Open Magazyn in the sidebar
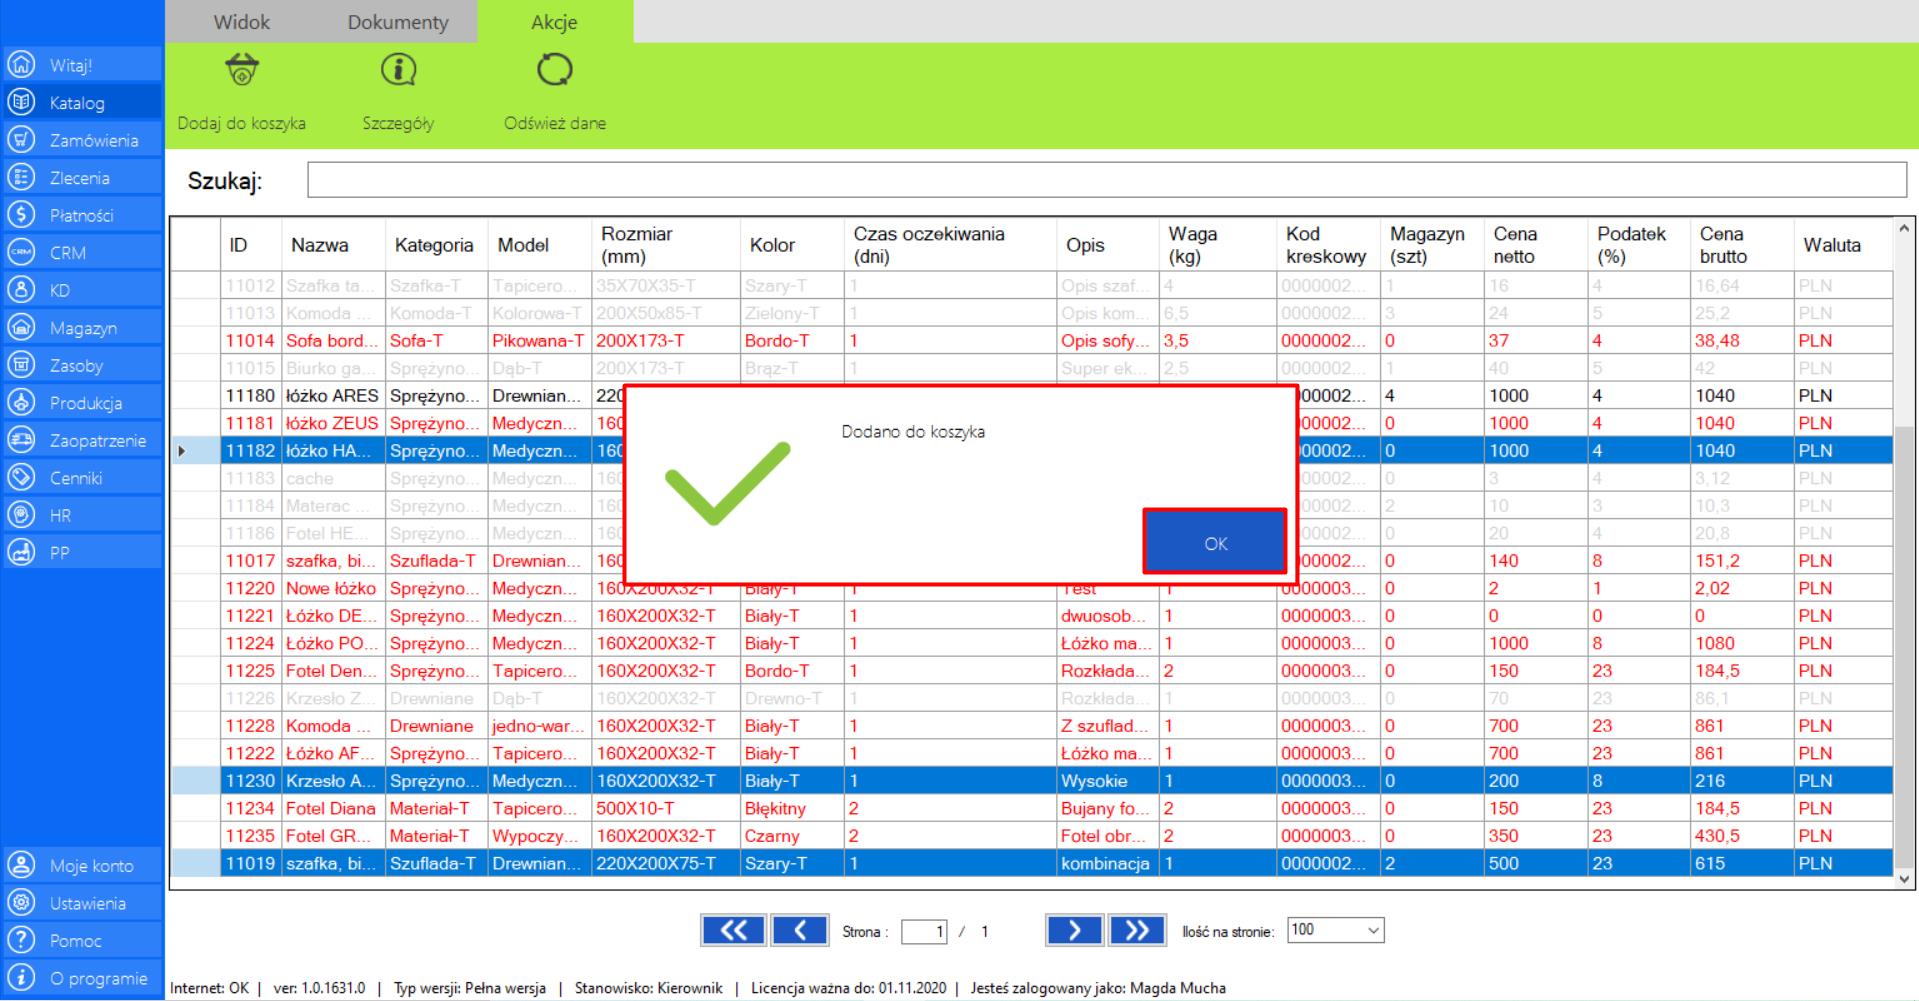Screen dimensions: 1919x1001 point(82,328)
